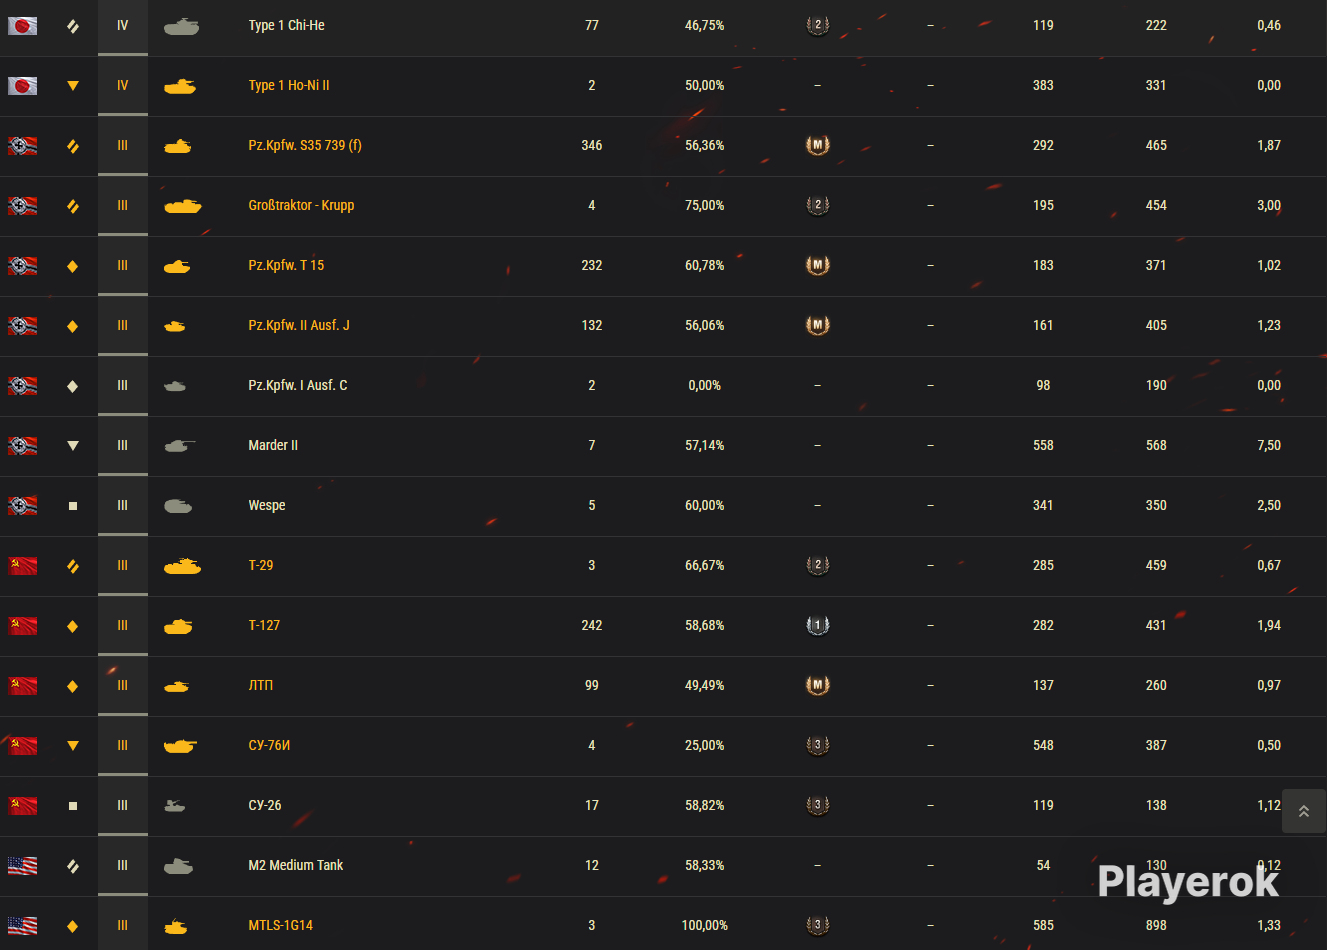Click the Japan flag on Type 1 Ho-Ni II row
The width and height of the screenshot is (1327, 950).
tap(22, 86)
